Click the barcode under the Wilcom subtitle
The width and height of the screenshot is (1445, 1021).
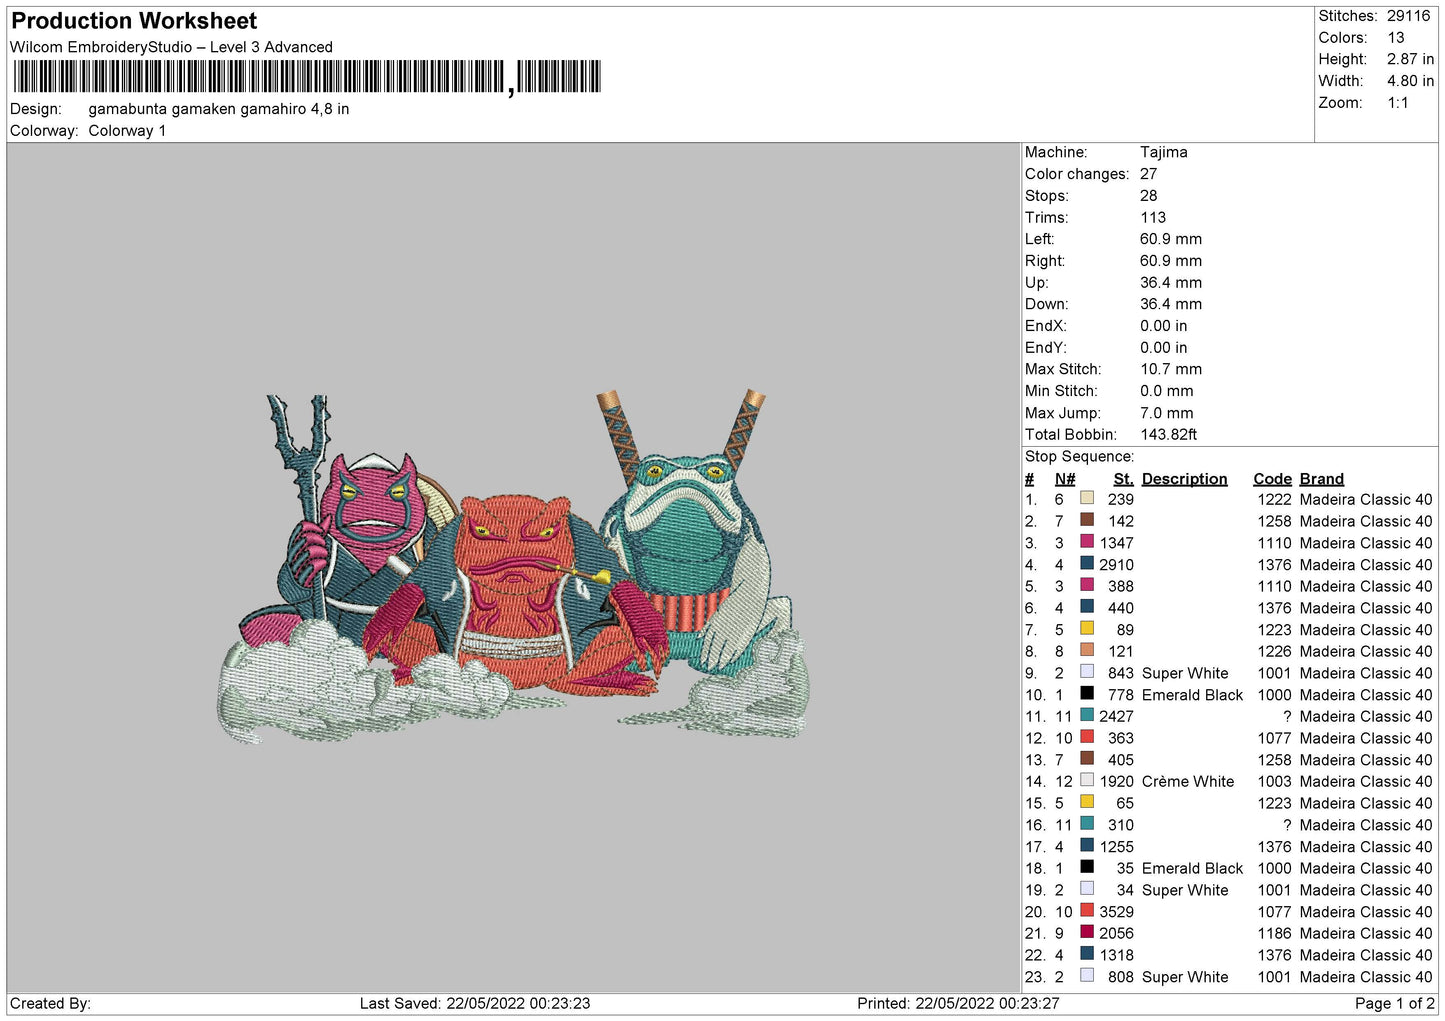click(x=307, y=77)
